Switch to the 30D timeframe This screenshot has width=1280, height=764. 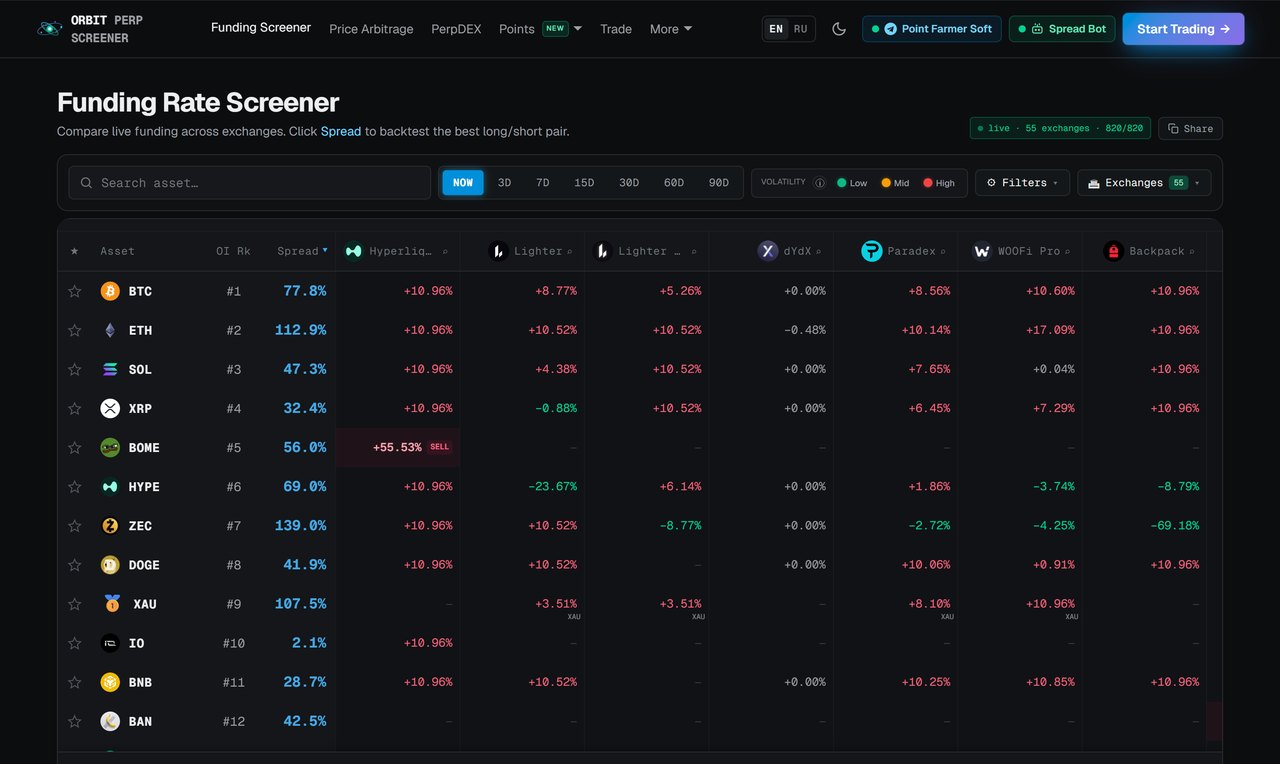[x=629, y=183]
